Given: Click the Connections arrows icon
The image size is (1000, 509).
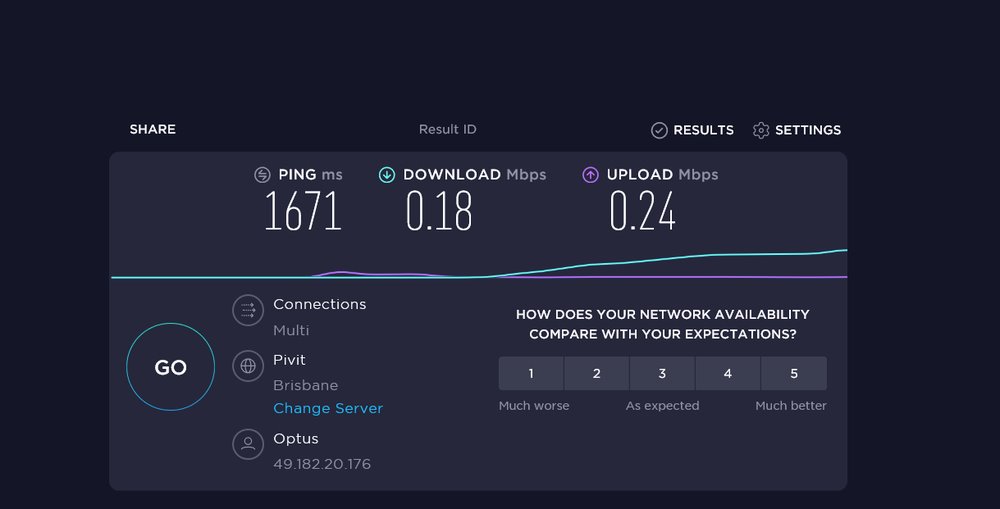Looking at the screenshot, I should 248,311.
